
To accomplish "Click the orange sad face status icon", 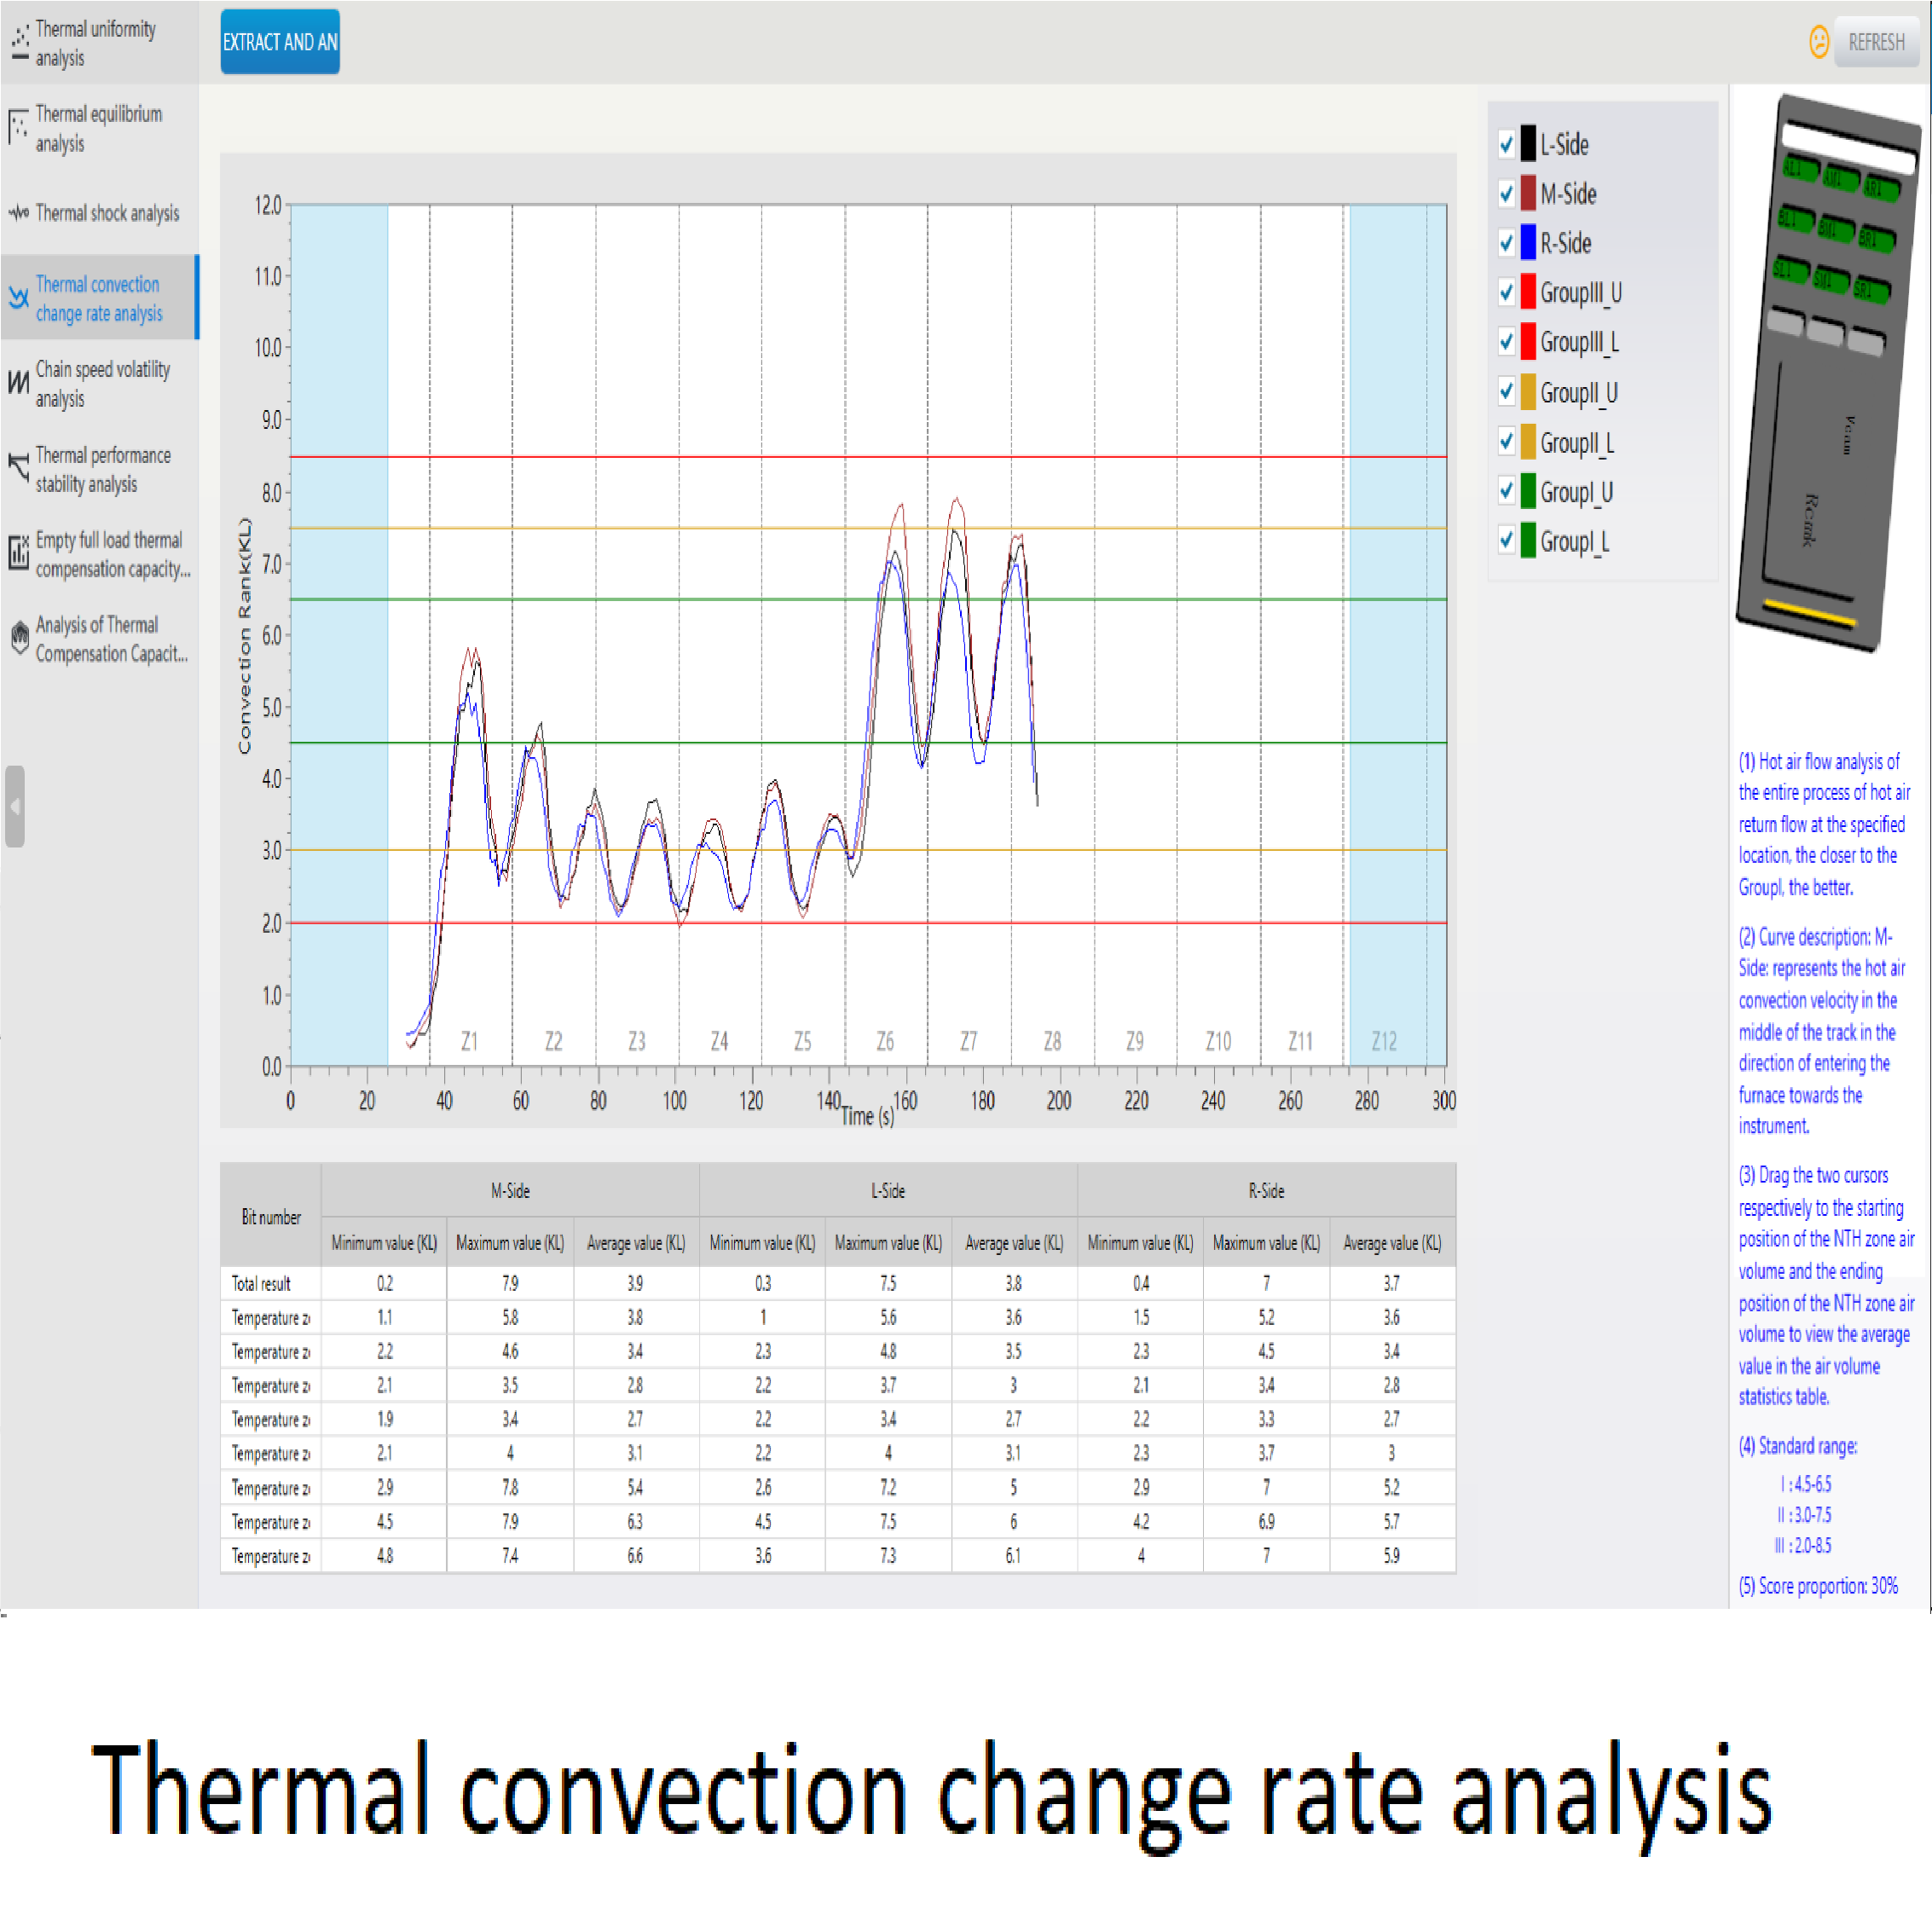I will pos(1819,42).
